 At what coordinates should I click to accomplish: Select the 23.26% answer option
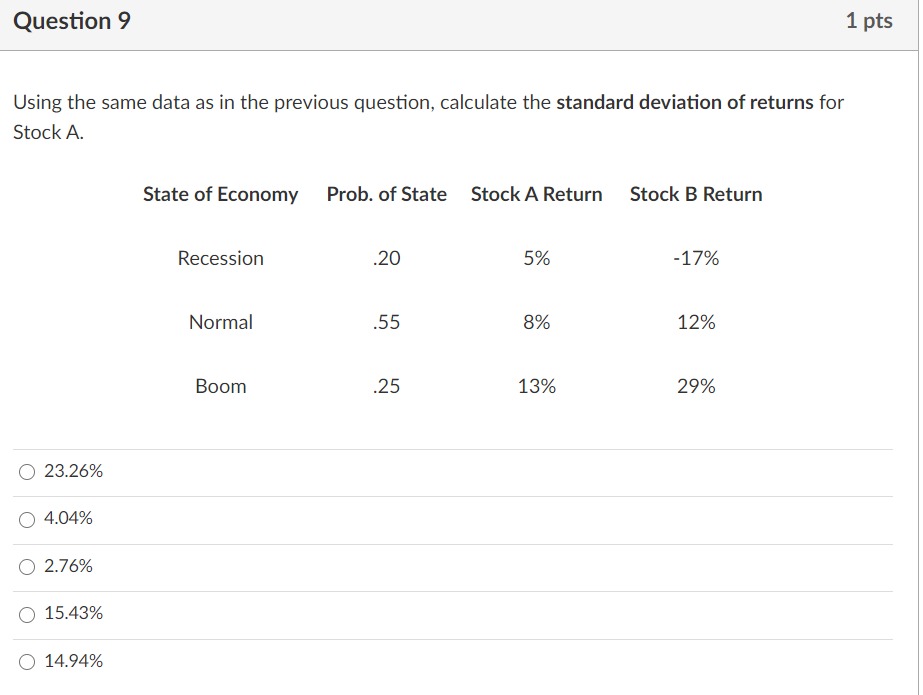coord(27,471)
